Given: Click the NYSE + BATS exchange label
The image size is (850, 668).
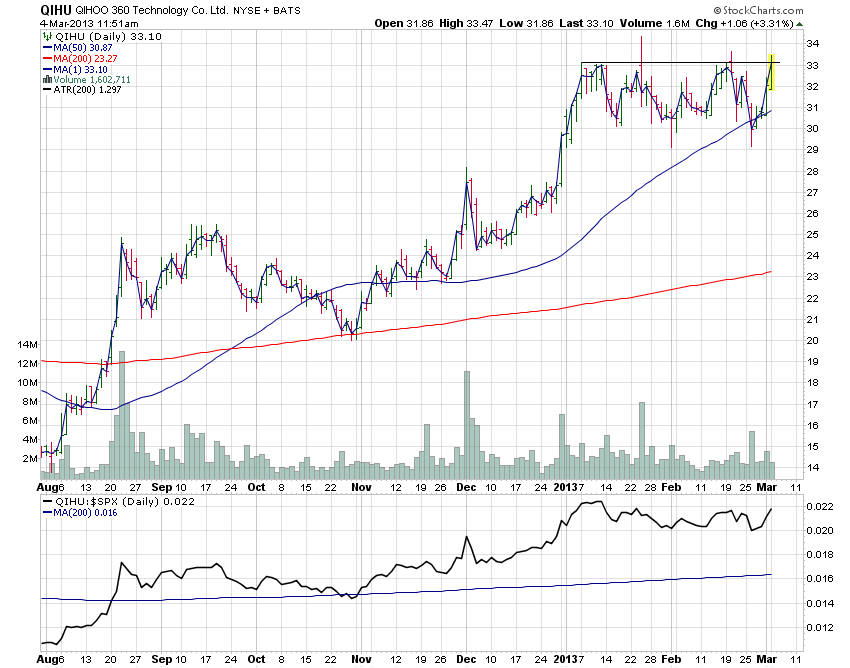Looking at the screenshot, I should point(267,10).
